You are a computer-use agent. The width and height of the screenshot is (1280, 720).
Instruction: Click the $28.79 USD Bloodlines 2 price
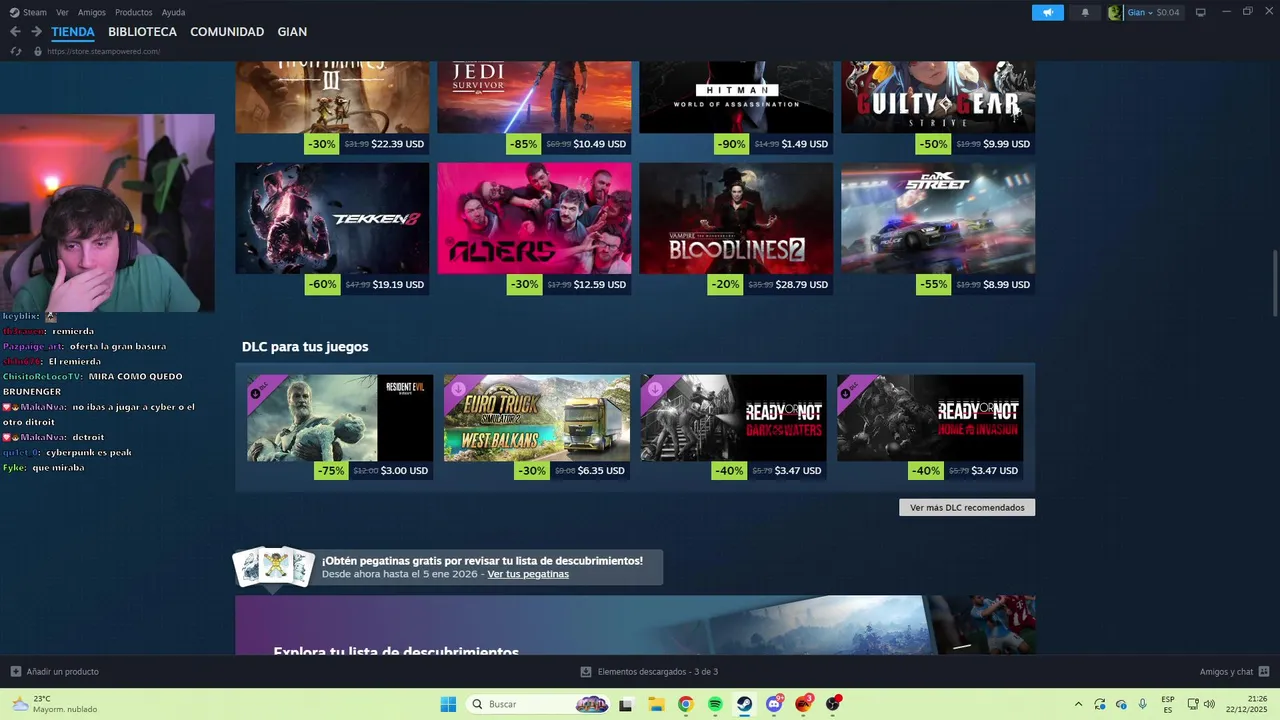(x=802, y=285)
